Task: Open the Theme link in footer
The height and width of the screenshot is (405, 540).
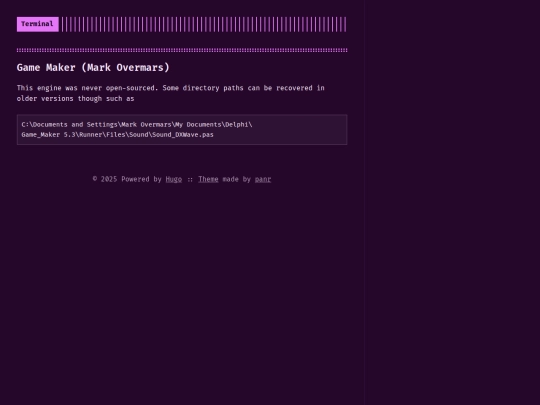Action: (x=208, y=179)
